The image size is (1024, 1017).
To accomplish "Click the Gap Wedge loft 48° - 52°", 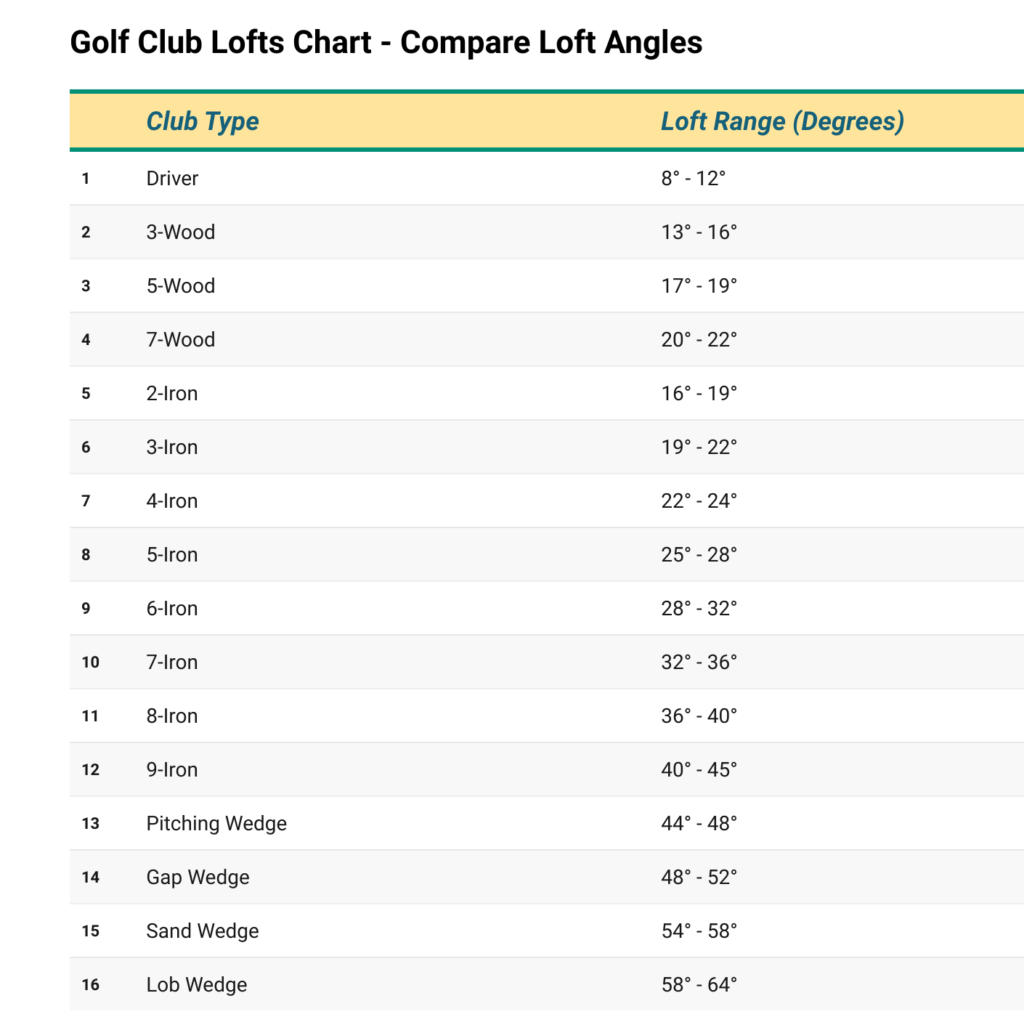I will (x=698, y=878).
